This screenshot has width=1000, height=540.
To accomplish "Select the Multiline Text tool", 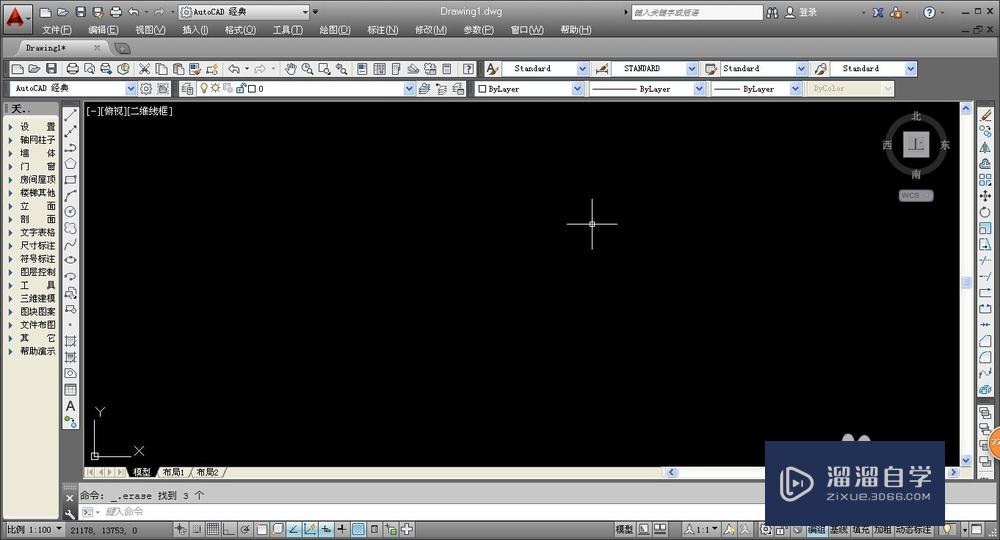I will click(70, 406).
